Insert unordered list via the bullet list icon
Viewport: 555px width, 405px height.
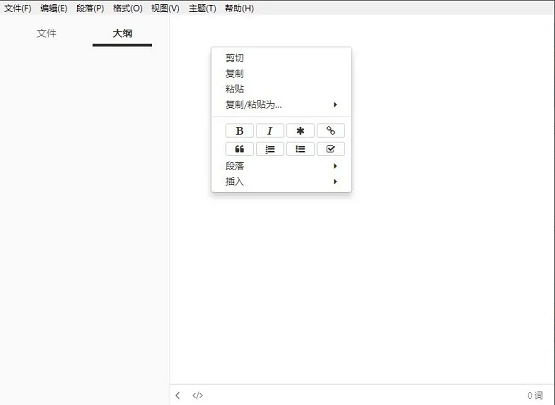click(300, 149)
